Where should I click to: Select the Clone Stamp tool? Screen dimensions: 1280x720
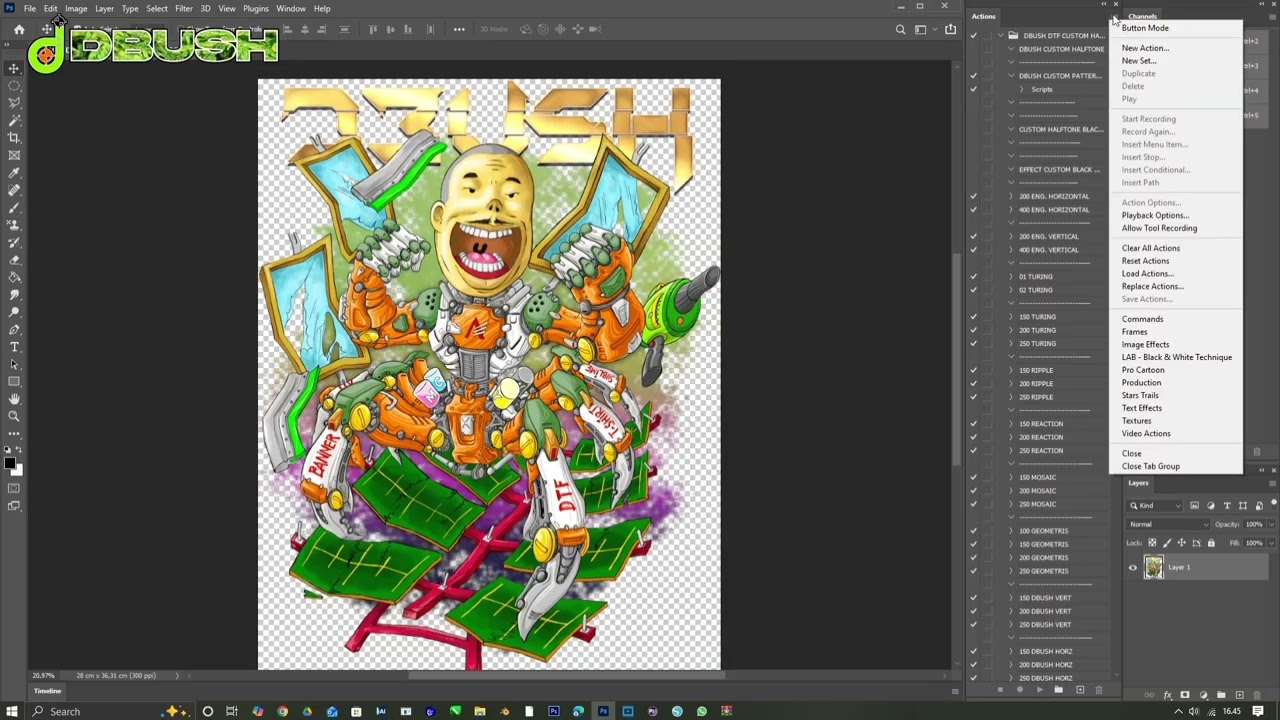[14, 225]
